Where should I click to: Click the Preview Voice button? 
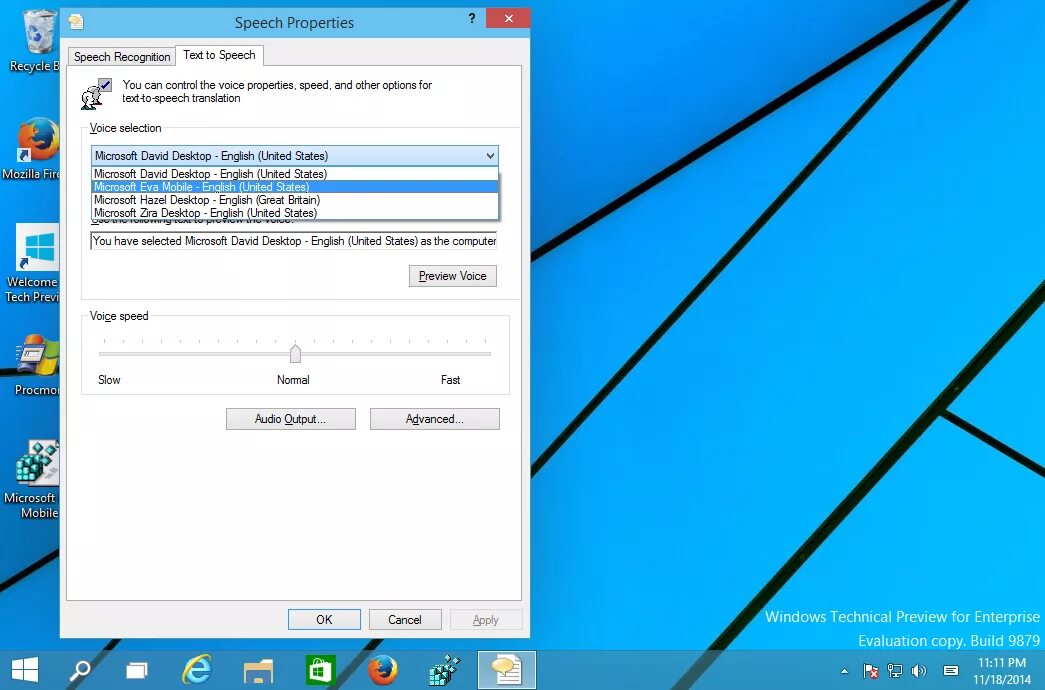(x=453, y=276)
